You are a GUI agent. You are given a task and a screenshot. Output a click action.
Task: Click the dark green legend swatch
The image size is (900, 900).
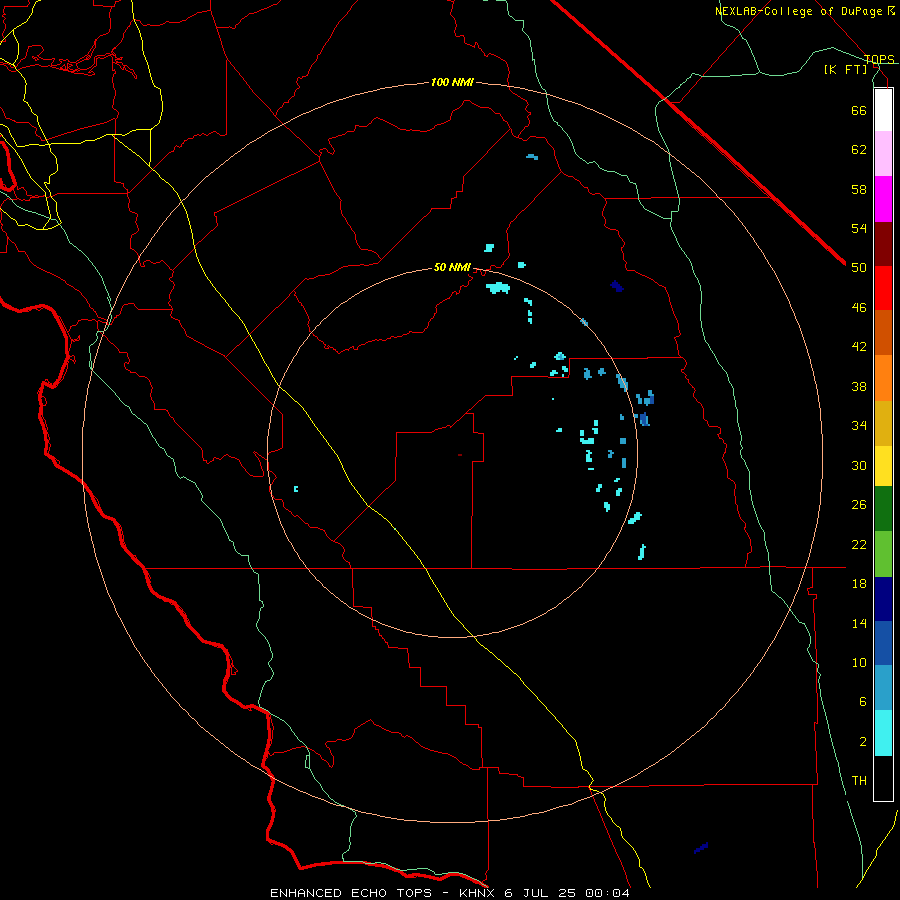883,509
